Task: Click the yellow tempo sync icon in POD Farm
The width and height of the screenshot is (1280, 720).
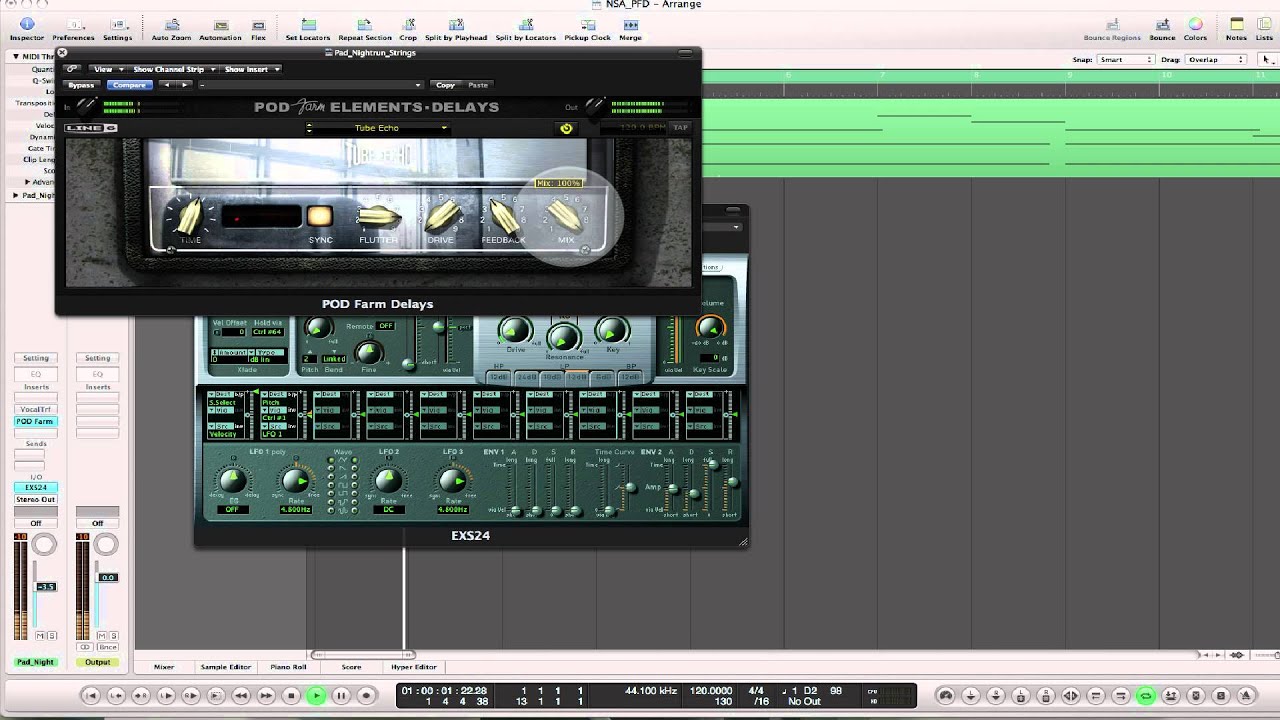Action: pyautogui.click(x=566, y=128)
